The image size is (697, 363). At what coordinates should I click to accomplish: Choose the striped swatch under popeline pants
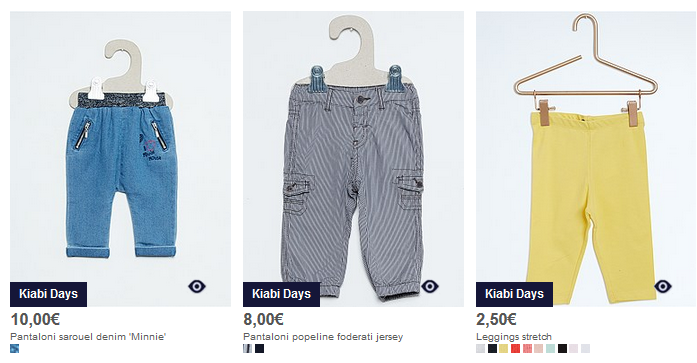[248, 349]
